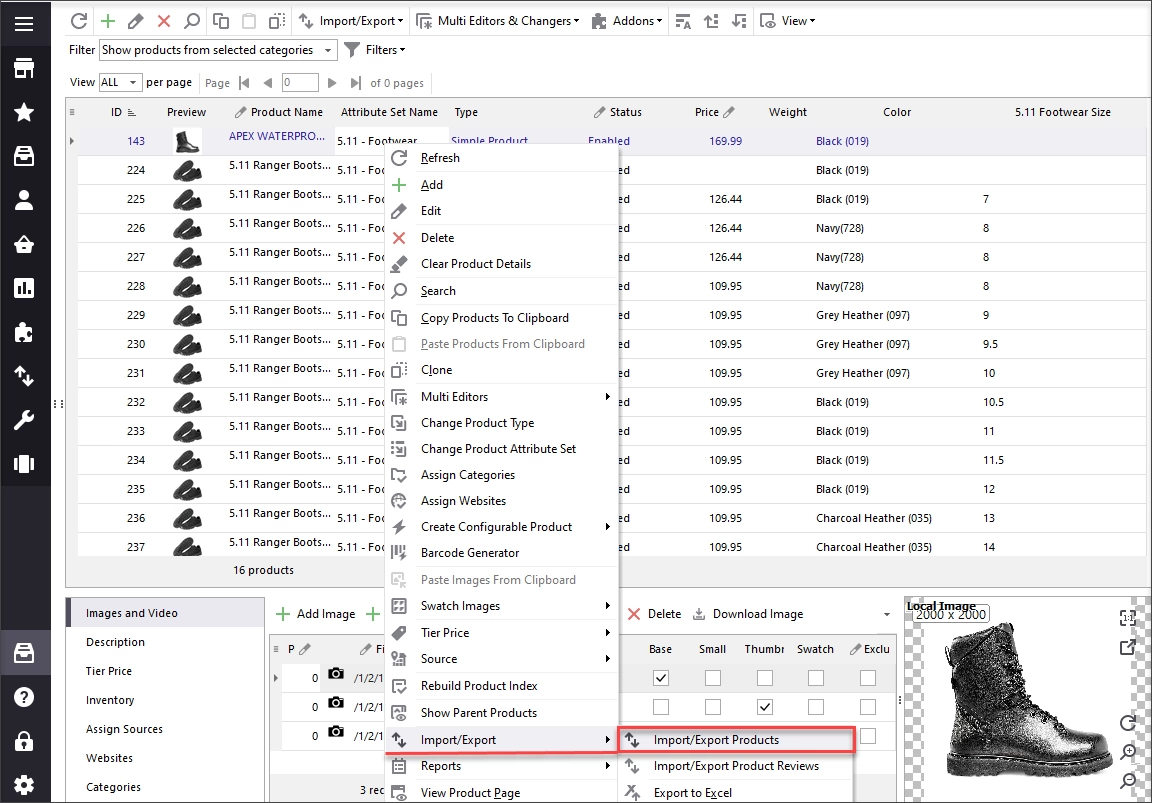Open the store icon in the sidebar
The width and height of the screenshot is (1152, 803).
pyautogui.click(x=24, y=68)
